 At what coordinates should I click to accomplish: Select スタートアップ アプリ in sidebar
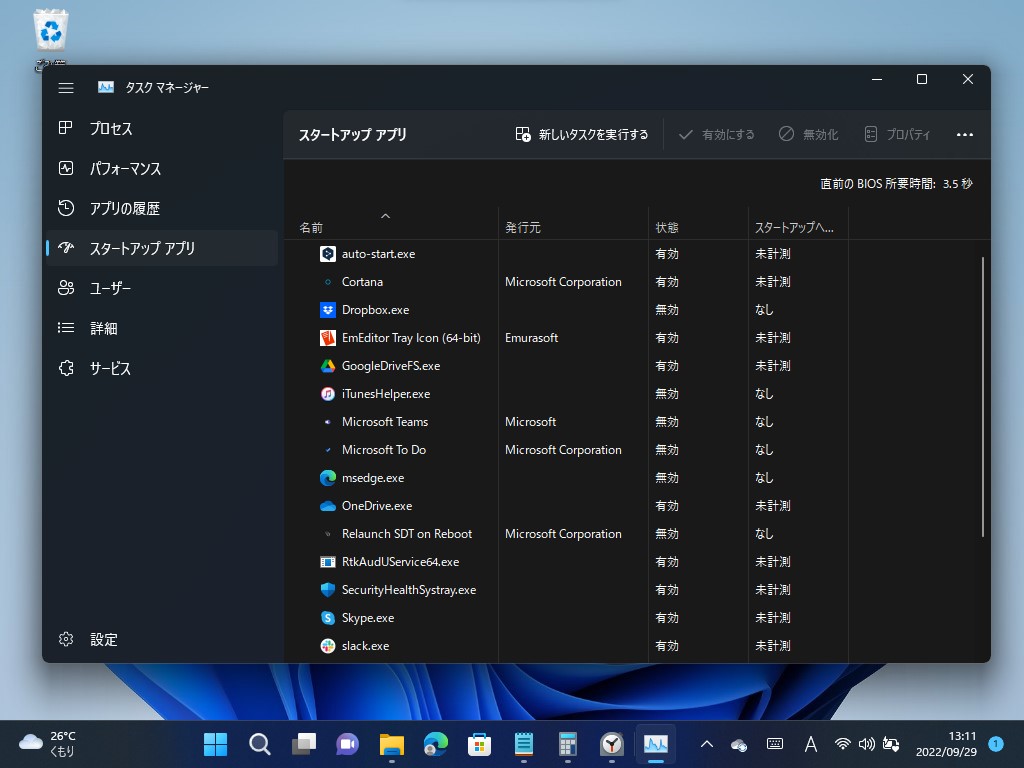point(162,248)
